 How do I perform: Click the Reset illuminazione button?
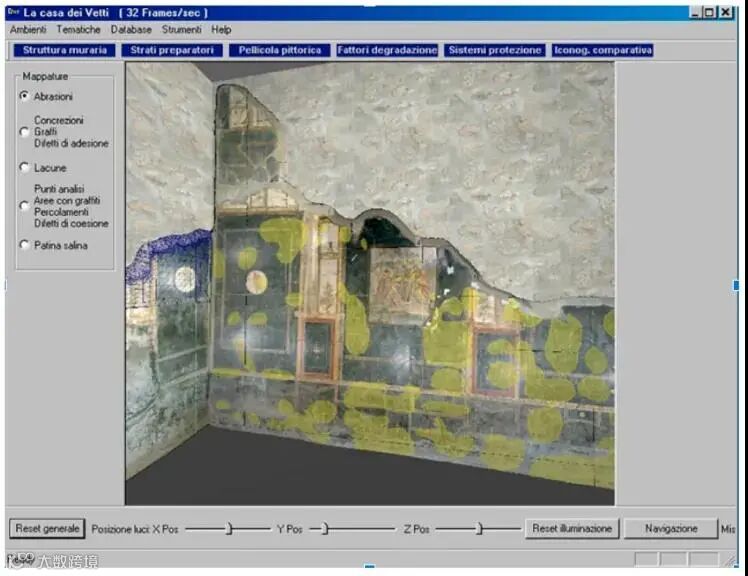[572, 529]
